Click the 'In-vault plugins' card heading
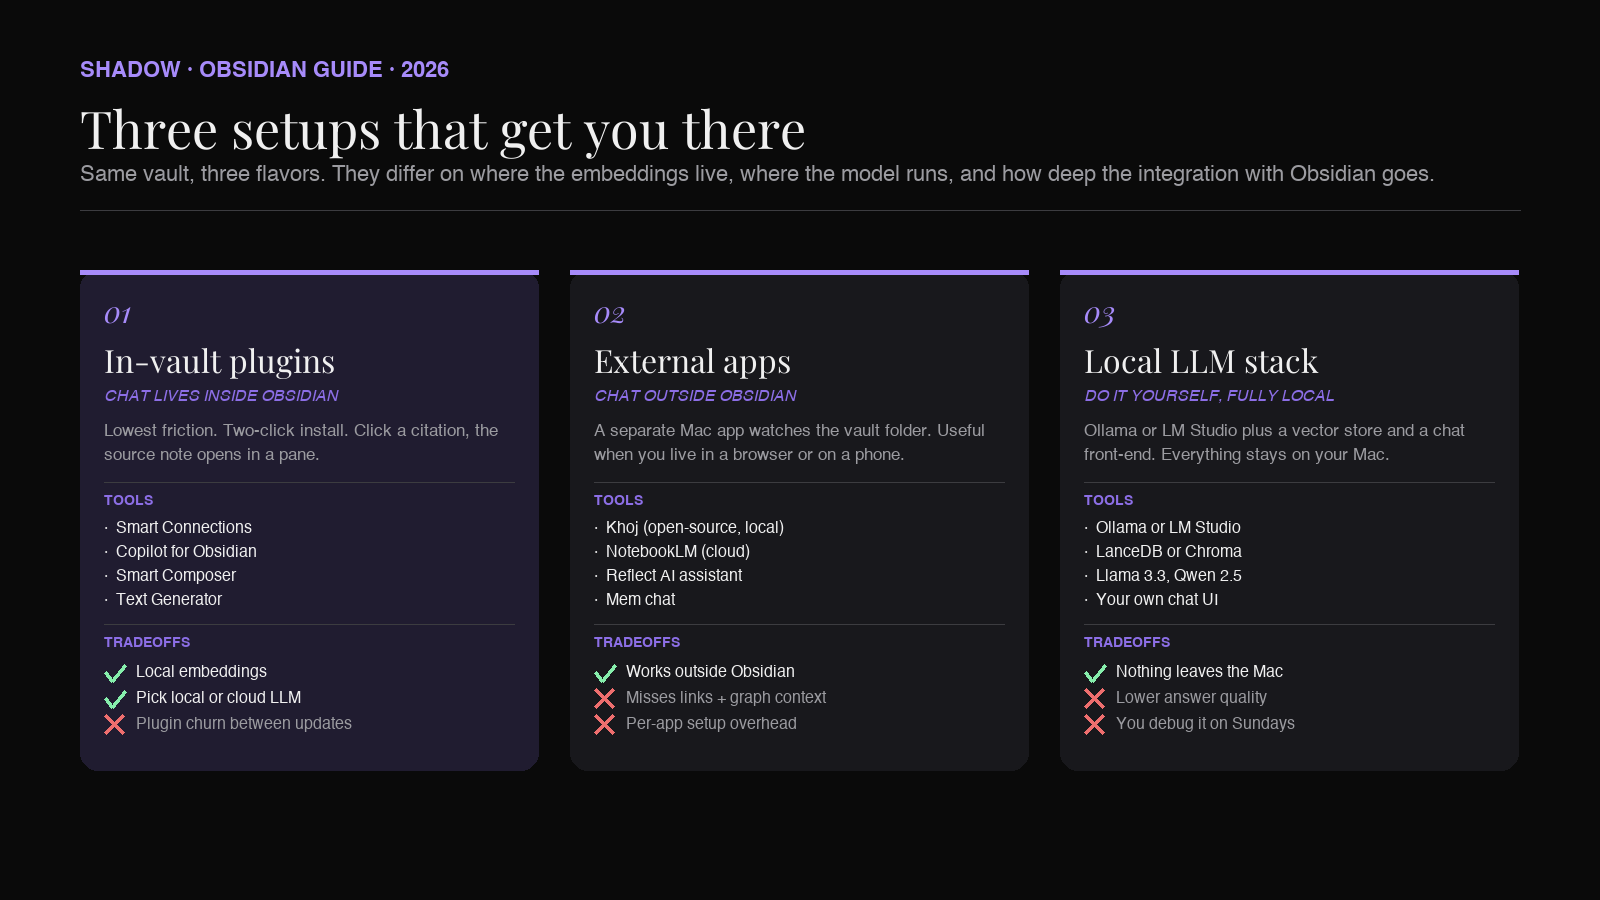 pos(219,361)
